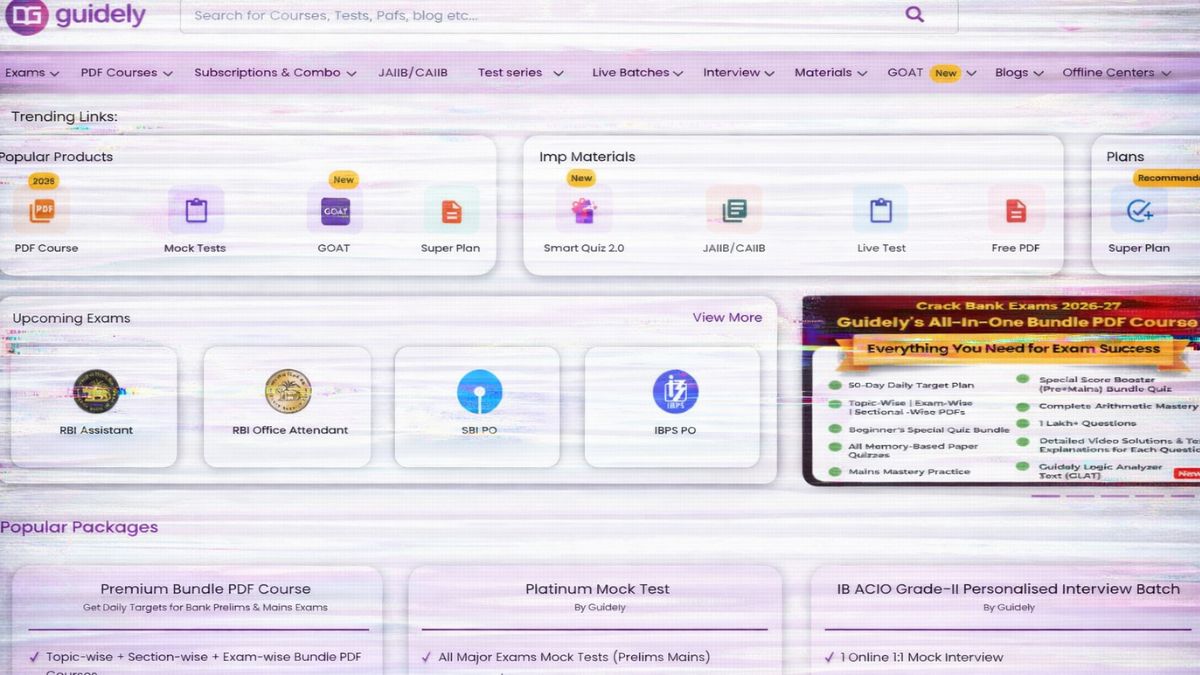Select the search magnifier icon
This screenshot has height=675, width=1200.
click(914, 14)
